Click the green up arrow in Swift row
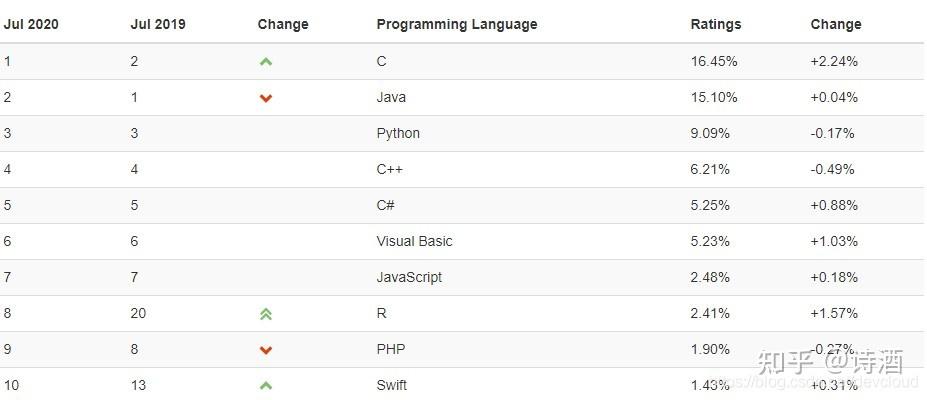927x400 pixels. click(x=266, y=386)
